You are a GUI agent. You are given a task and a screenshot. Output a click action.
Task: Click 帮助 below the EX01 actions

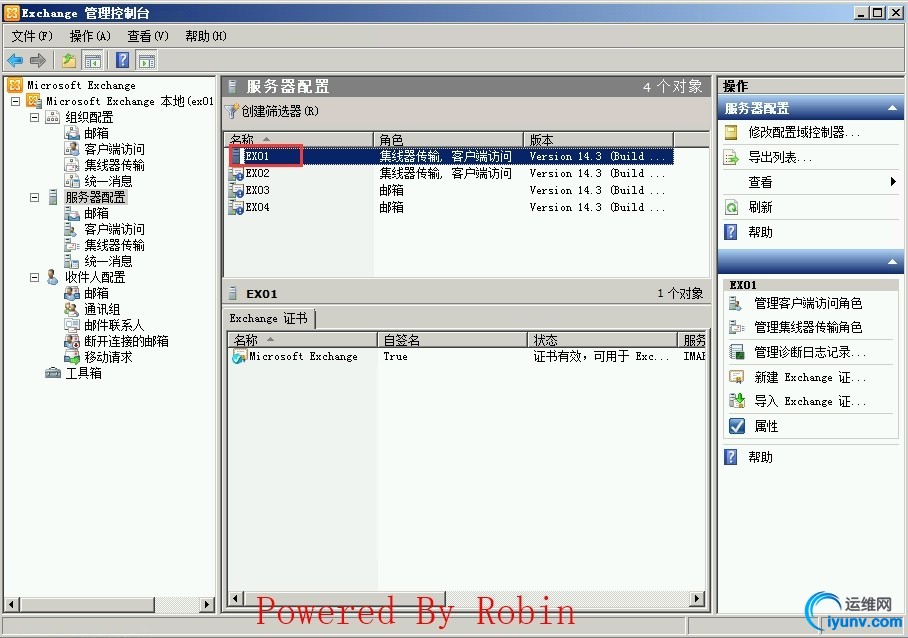(x=760, y=457)
